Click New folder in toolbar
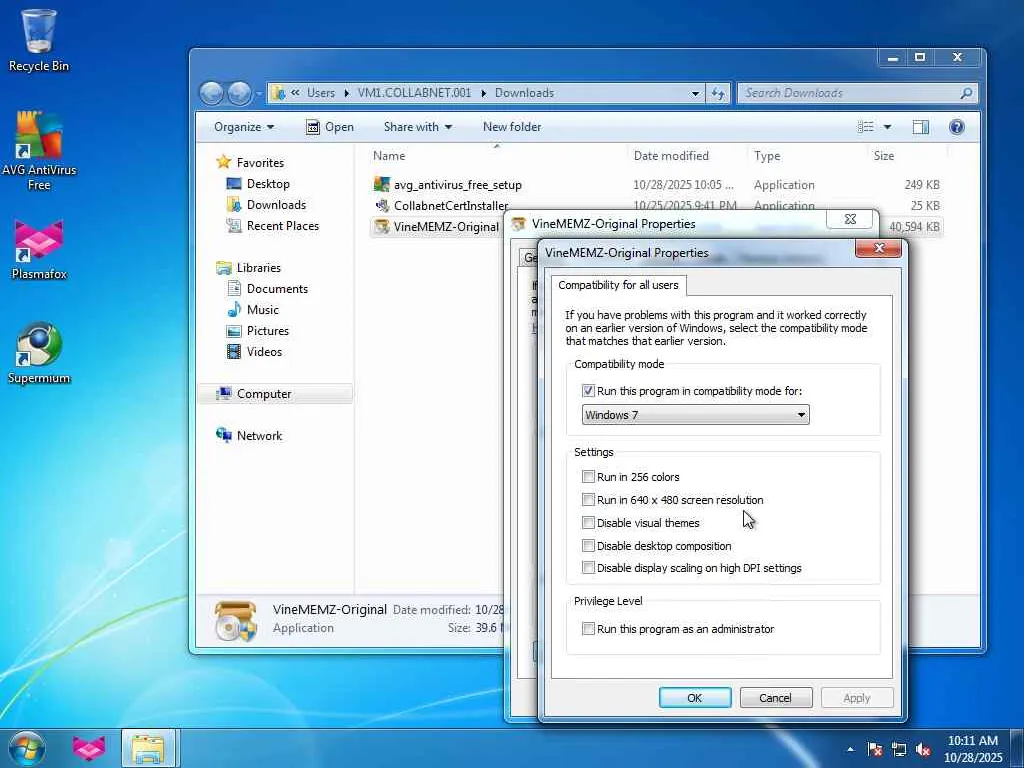This screenshot has height=768, width=1024. tap(512, 127)
